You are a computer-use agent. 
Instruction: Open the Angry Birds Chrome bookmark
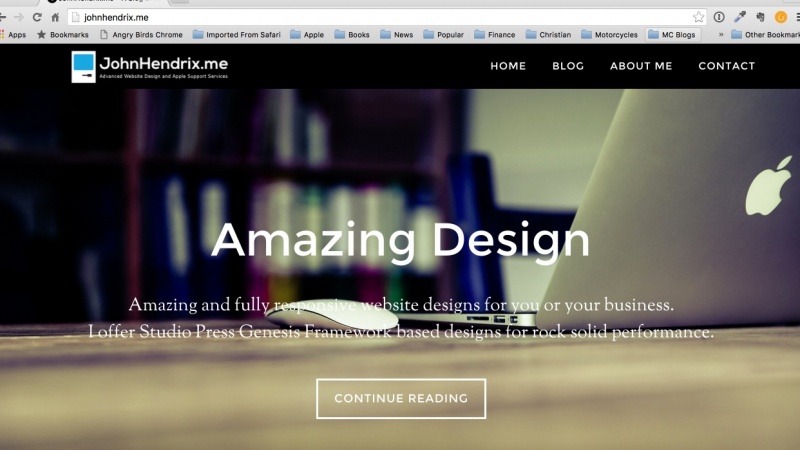point(141,35)
